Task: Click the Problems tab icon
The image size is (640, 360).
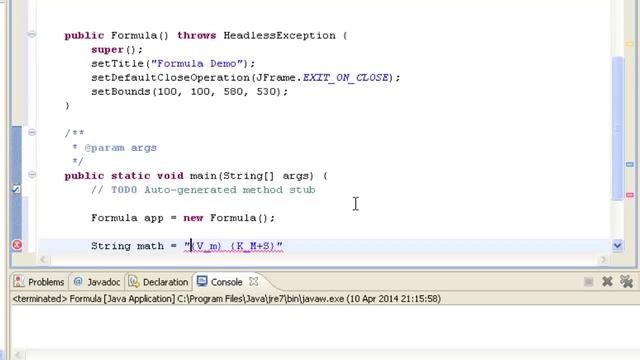Action: (18, 281)
